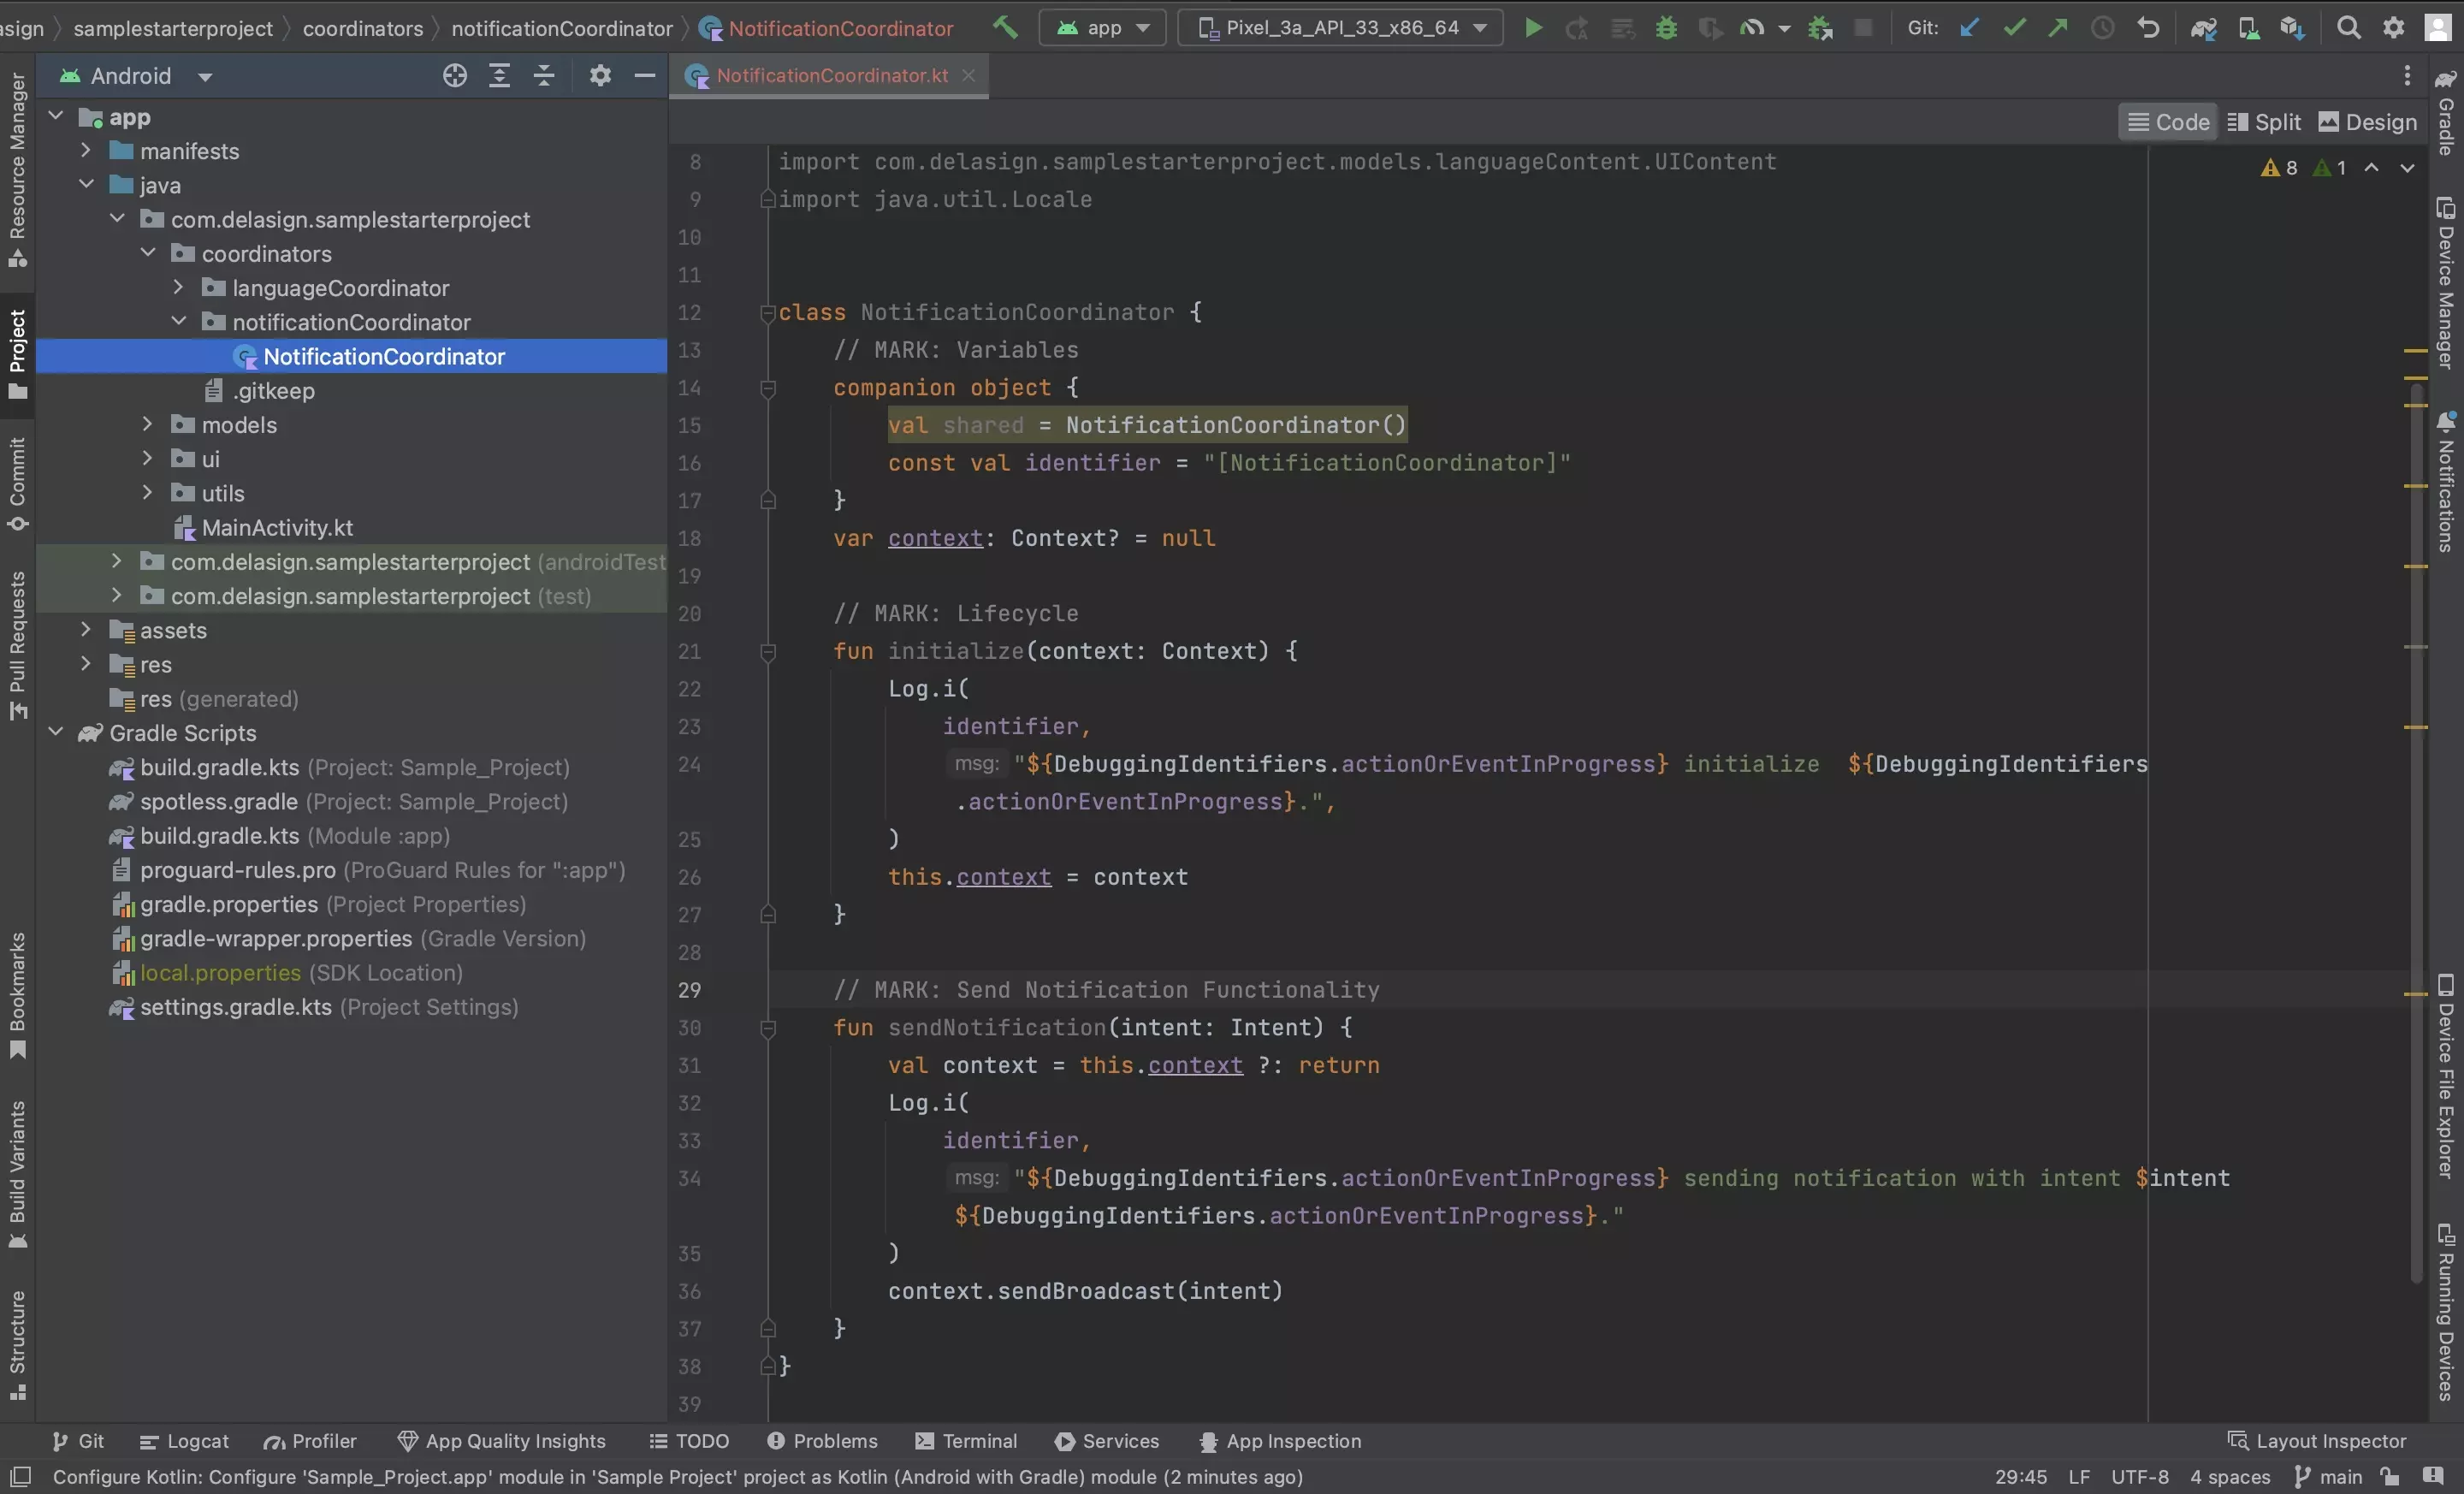Hide the Project panel with minus icon
The image size is (2464, 1494).
(645, 76)
